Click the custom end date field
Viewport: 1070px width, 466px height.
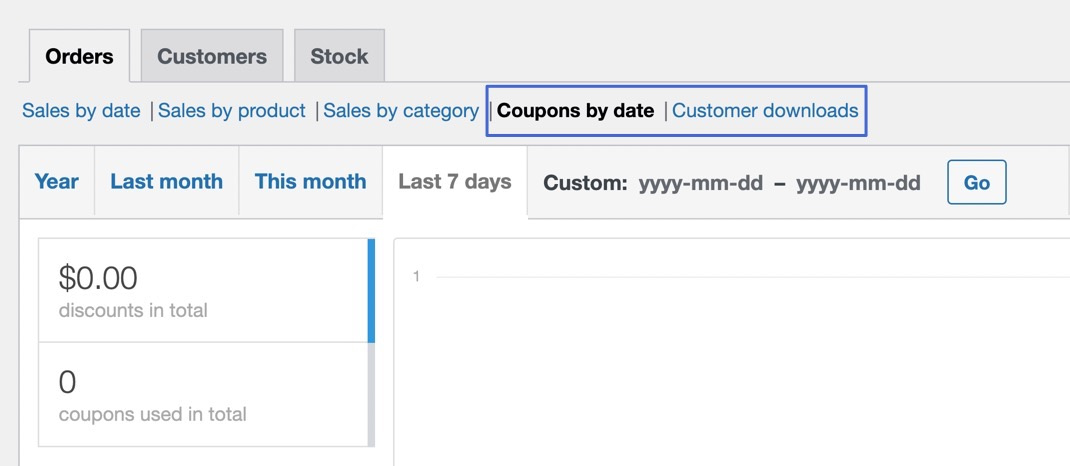click(858, 183)
